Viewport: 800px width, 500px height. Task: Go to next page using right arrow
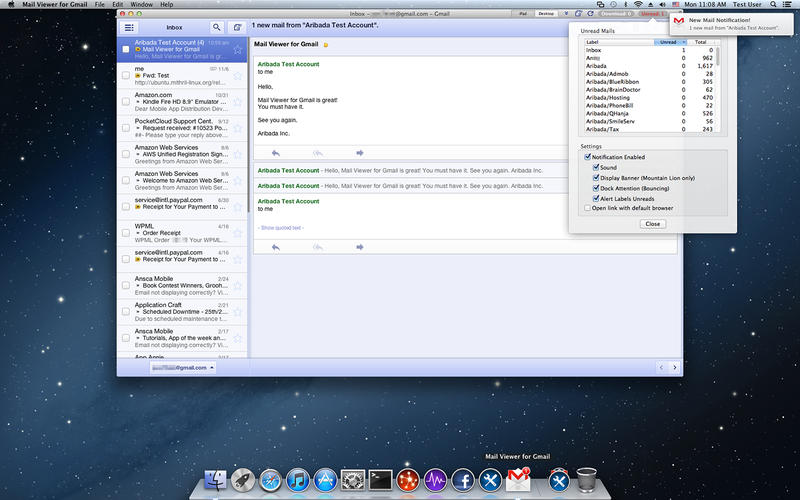(x=673, y=368)
